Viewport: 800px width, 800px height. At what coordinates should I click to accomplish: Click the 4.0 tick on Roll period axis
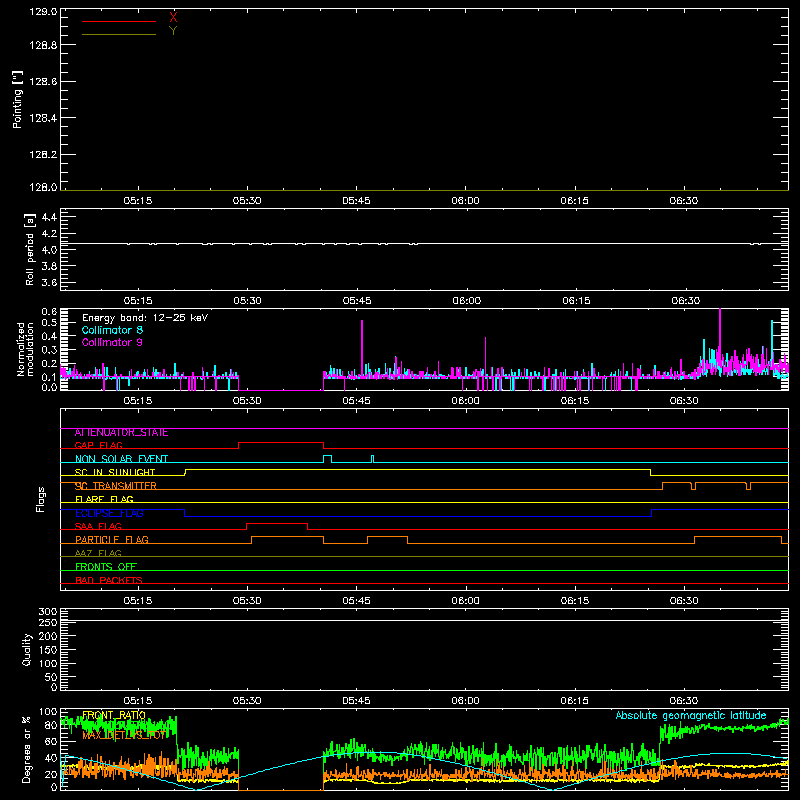[x=49, y=250]
